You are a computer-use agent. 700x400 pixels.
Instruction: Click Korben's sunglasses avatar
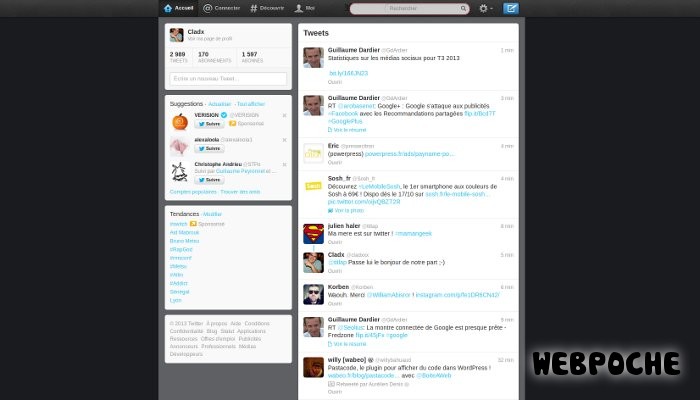pyautogui.click(x=313, y=295)
